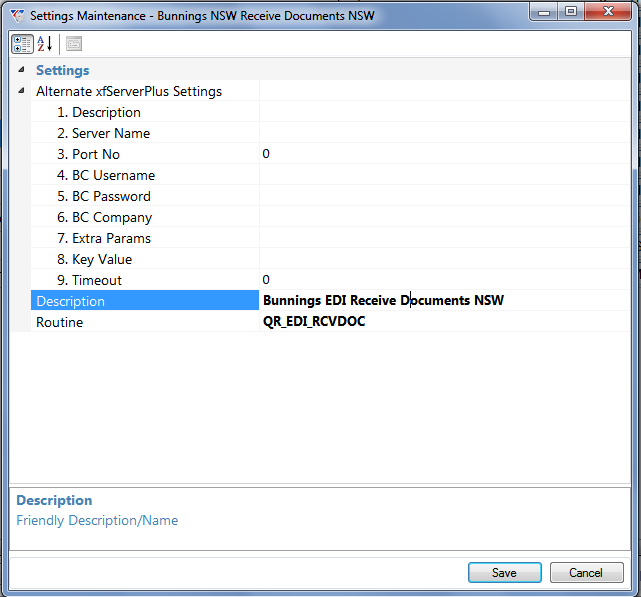
Task: Click the empty 1. Description value field
Action: tap(445, 112)
